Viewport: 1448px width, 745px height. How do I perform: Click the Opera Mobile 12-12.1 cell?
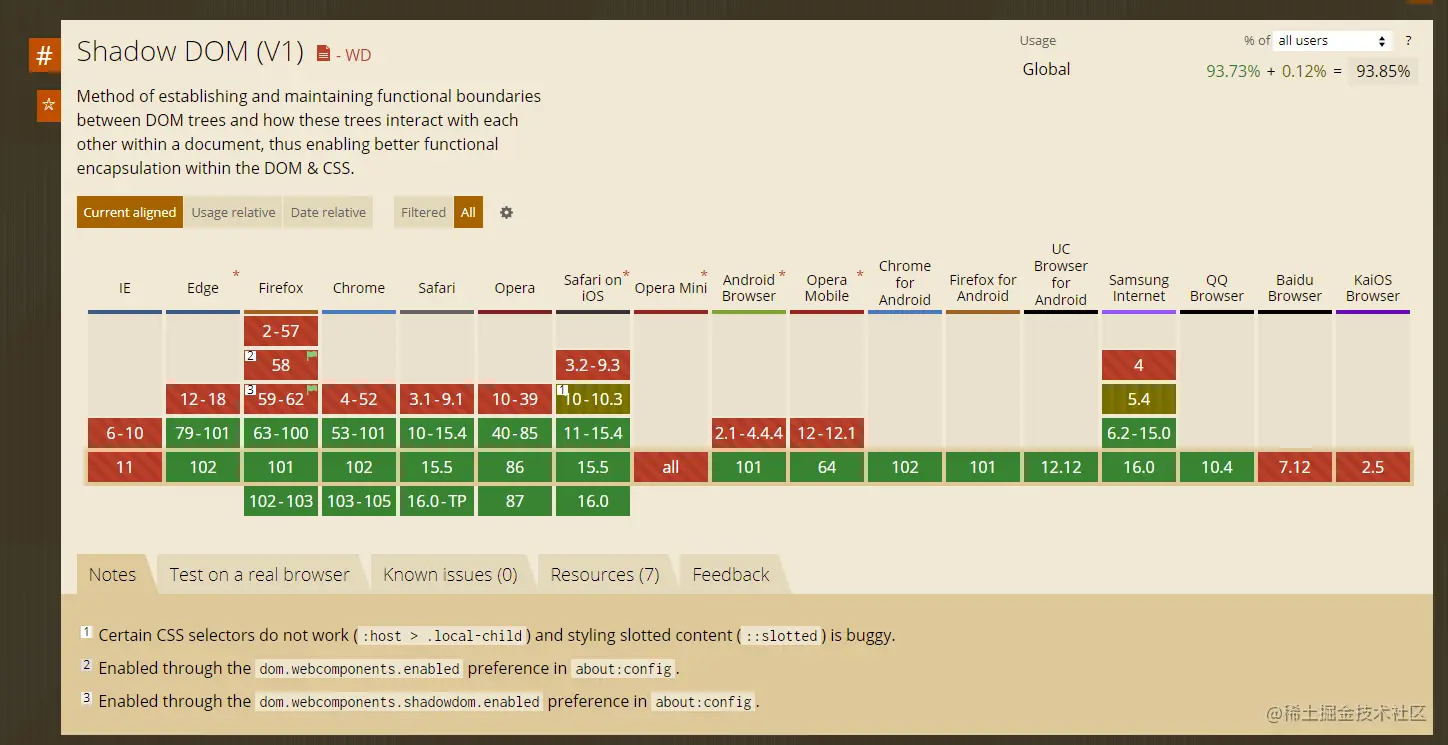click(827, 433)
